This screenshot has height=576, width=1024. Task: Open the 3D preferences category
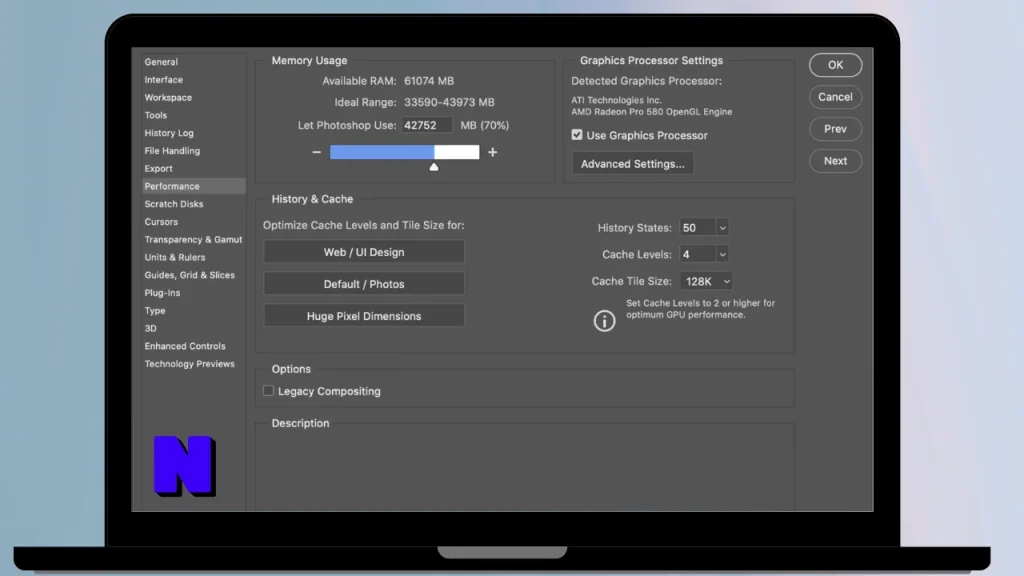click(151, 328)
